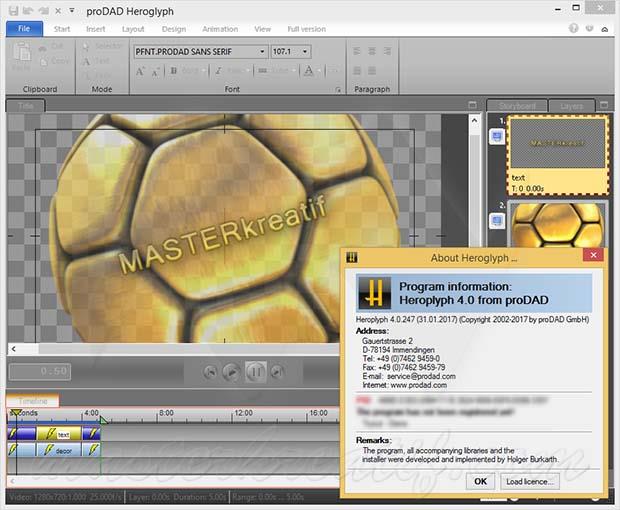Click the Outline style icon
This screenshot has height=510, width=620.
(263, 71)
